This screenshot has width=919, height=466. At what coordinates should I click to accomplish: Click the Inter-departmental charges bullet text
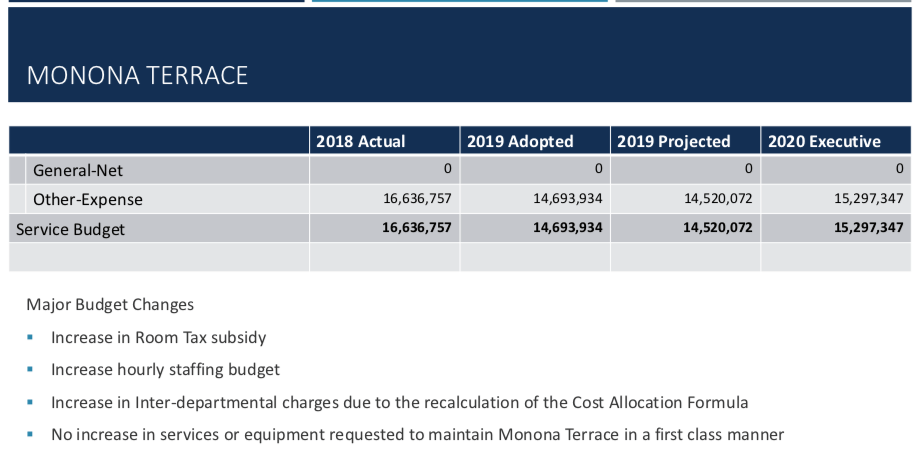(400, 403)
